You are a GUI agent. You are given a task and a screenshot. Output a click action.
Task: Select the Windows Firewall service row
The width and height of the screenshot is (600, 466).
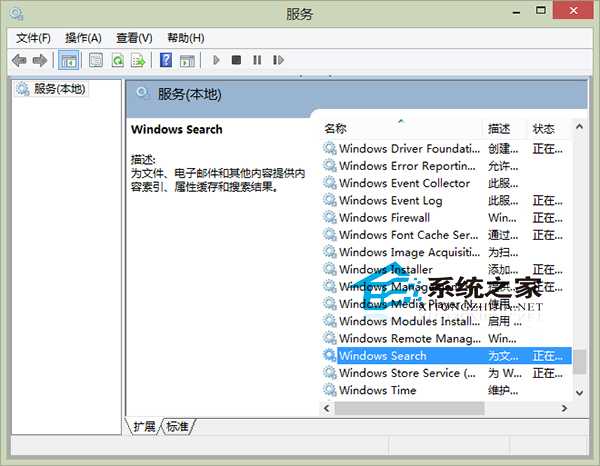[445, 218]
